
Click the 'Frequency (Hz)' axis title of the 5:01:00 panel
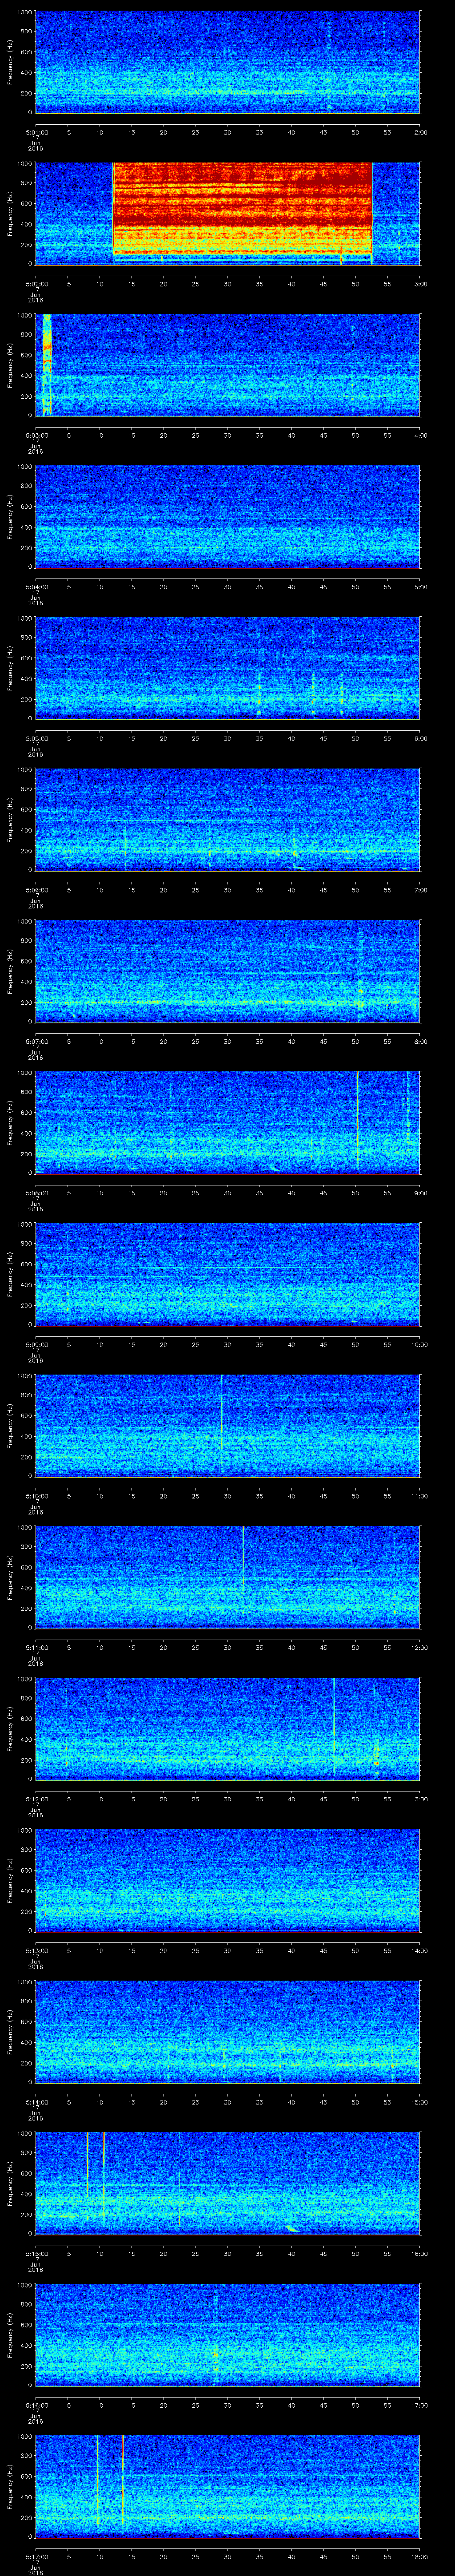tap(11, 62)
